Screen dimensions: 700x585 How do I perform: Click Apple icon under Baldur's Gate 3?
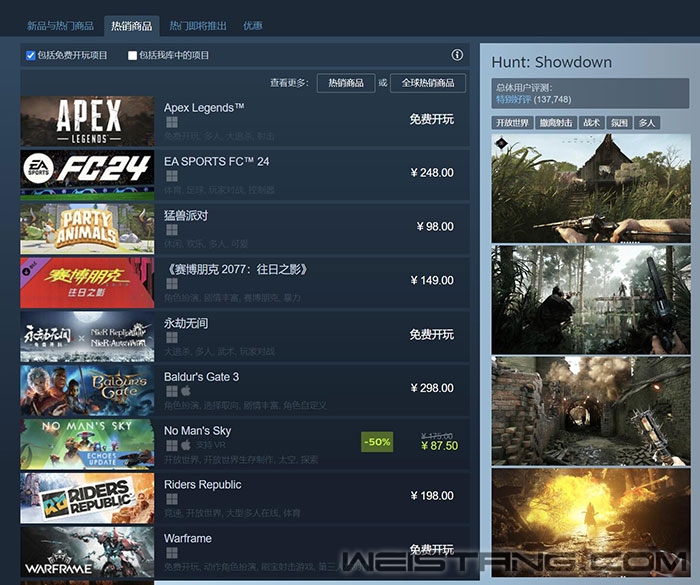186,391
